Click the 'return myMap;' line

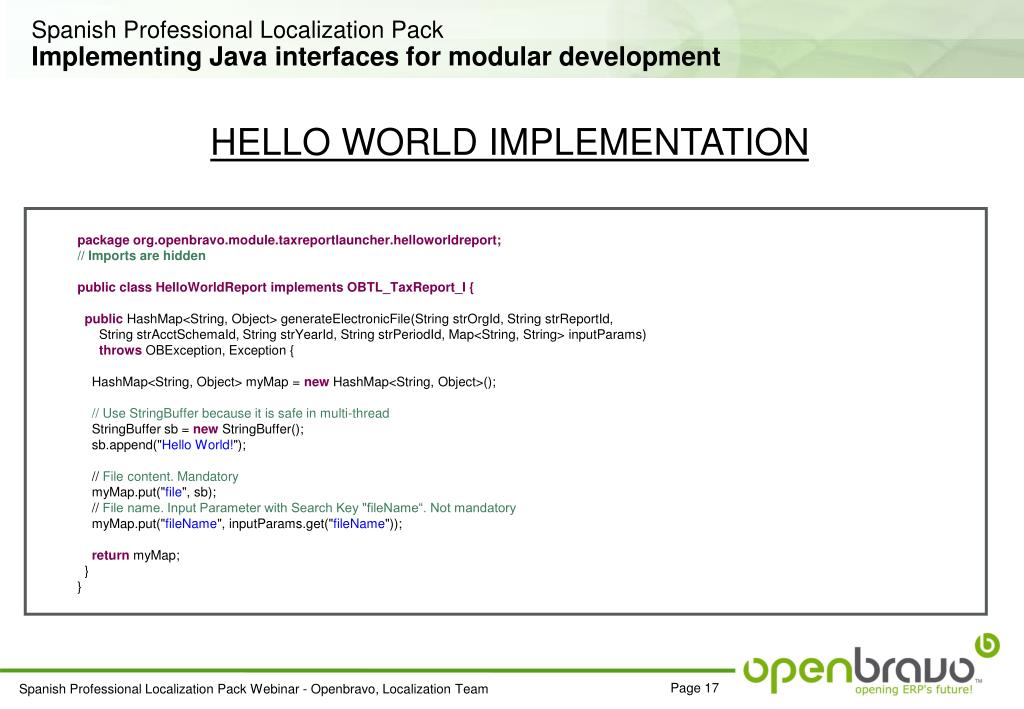point(135,556)
